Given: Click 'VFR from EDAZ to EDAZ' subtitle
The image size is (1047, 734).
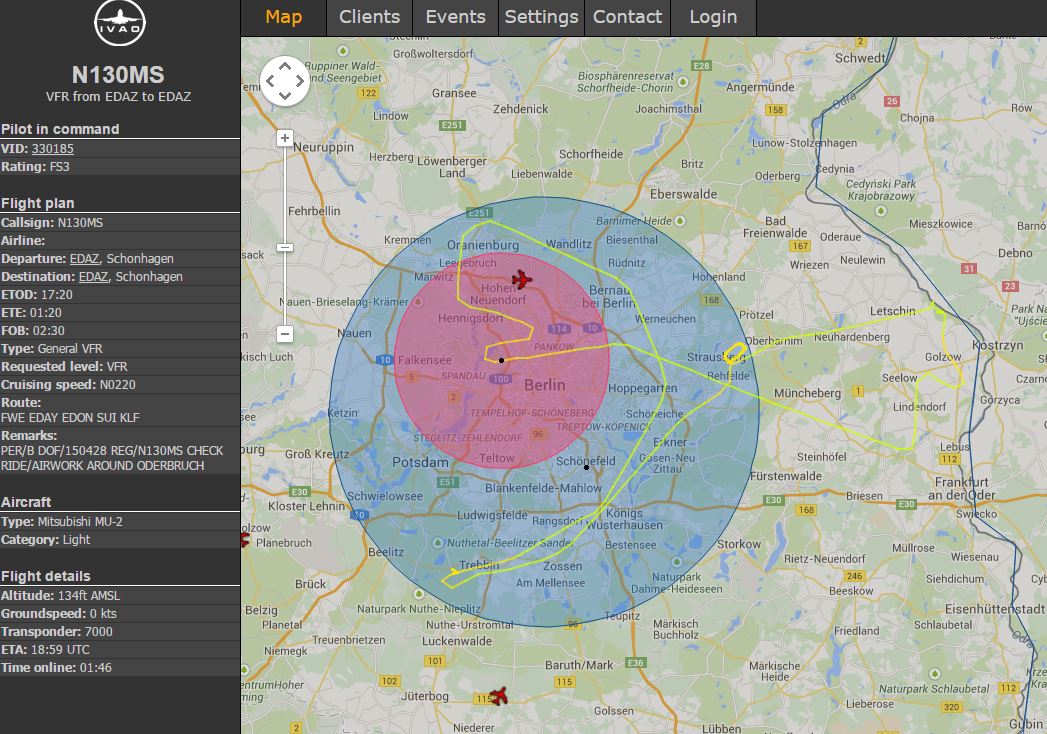Looking at the screenshot, I should pyautogui.click(x=118, y=97).
